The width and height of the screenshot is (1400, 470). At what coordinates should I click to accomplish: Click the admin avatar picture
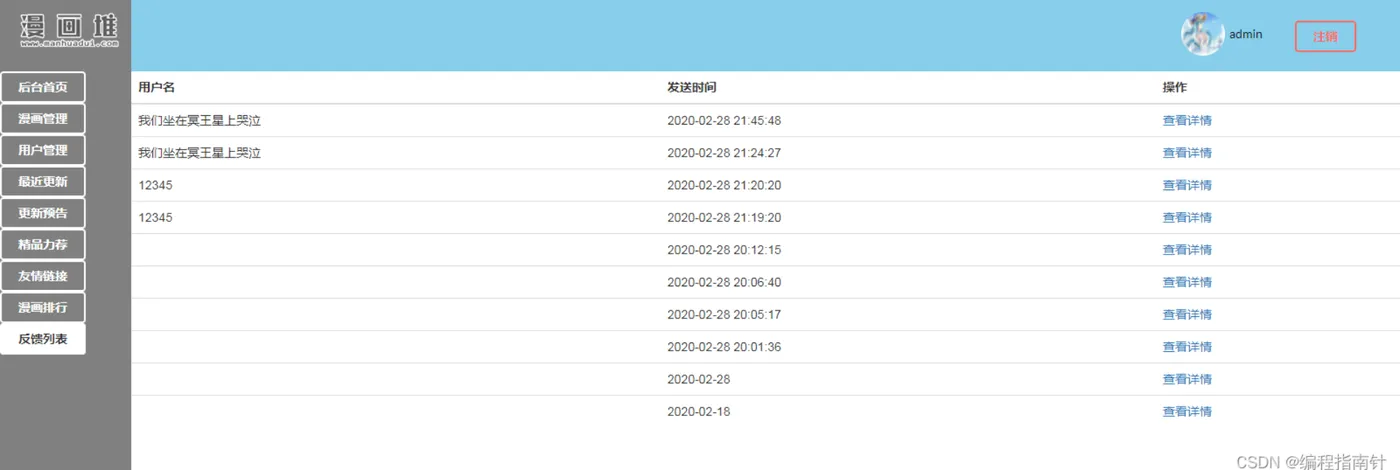coord(1202,34)
